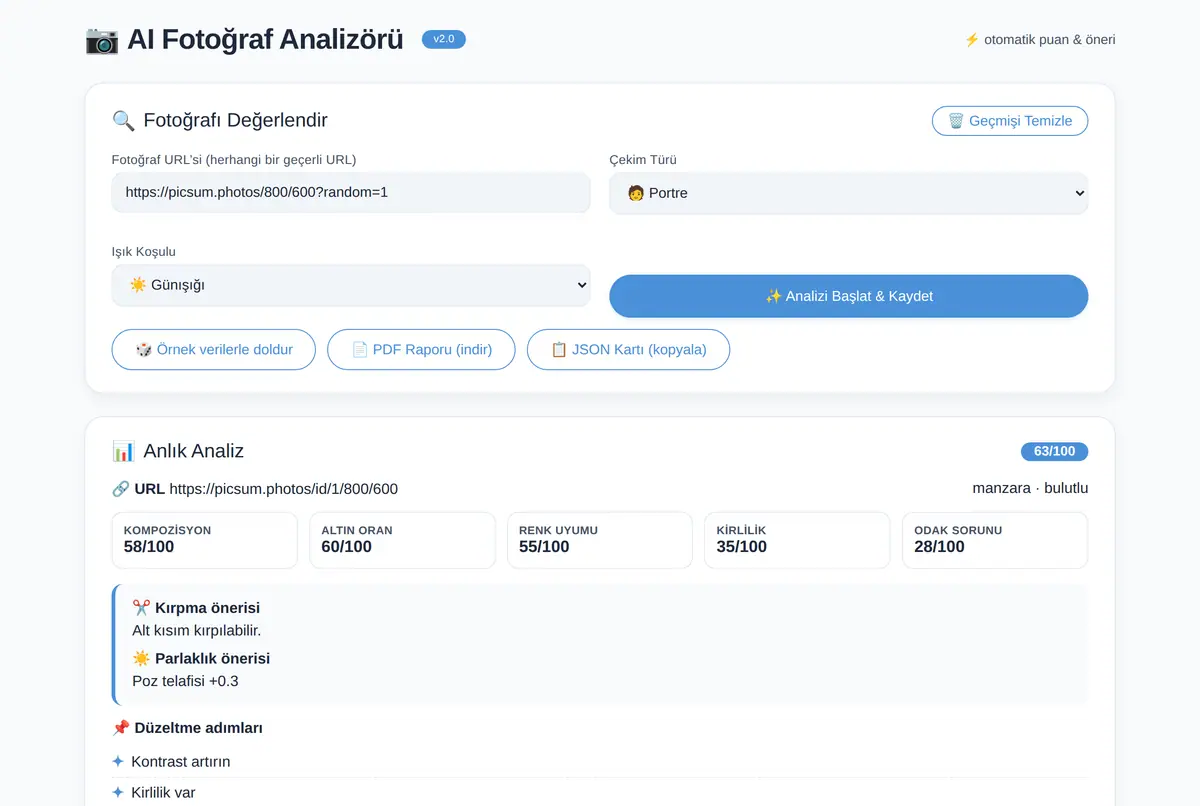Click the pushpin icon beside Düzeltme adımları
The width and height of the screenshot is (1200, 806).
pos(121,728)
